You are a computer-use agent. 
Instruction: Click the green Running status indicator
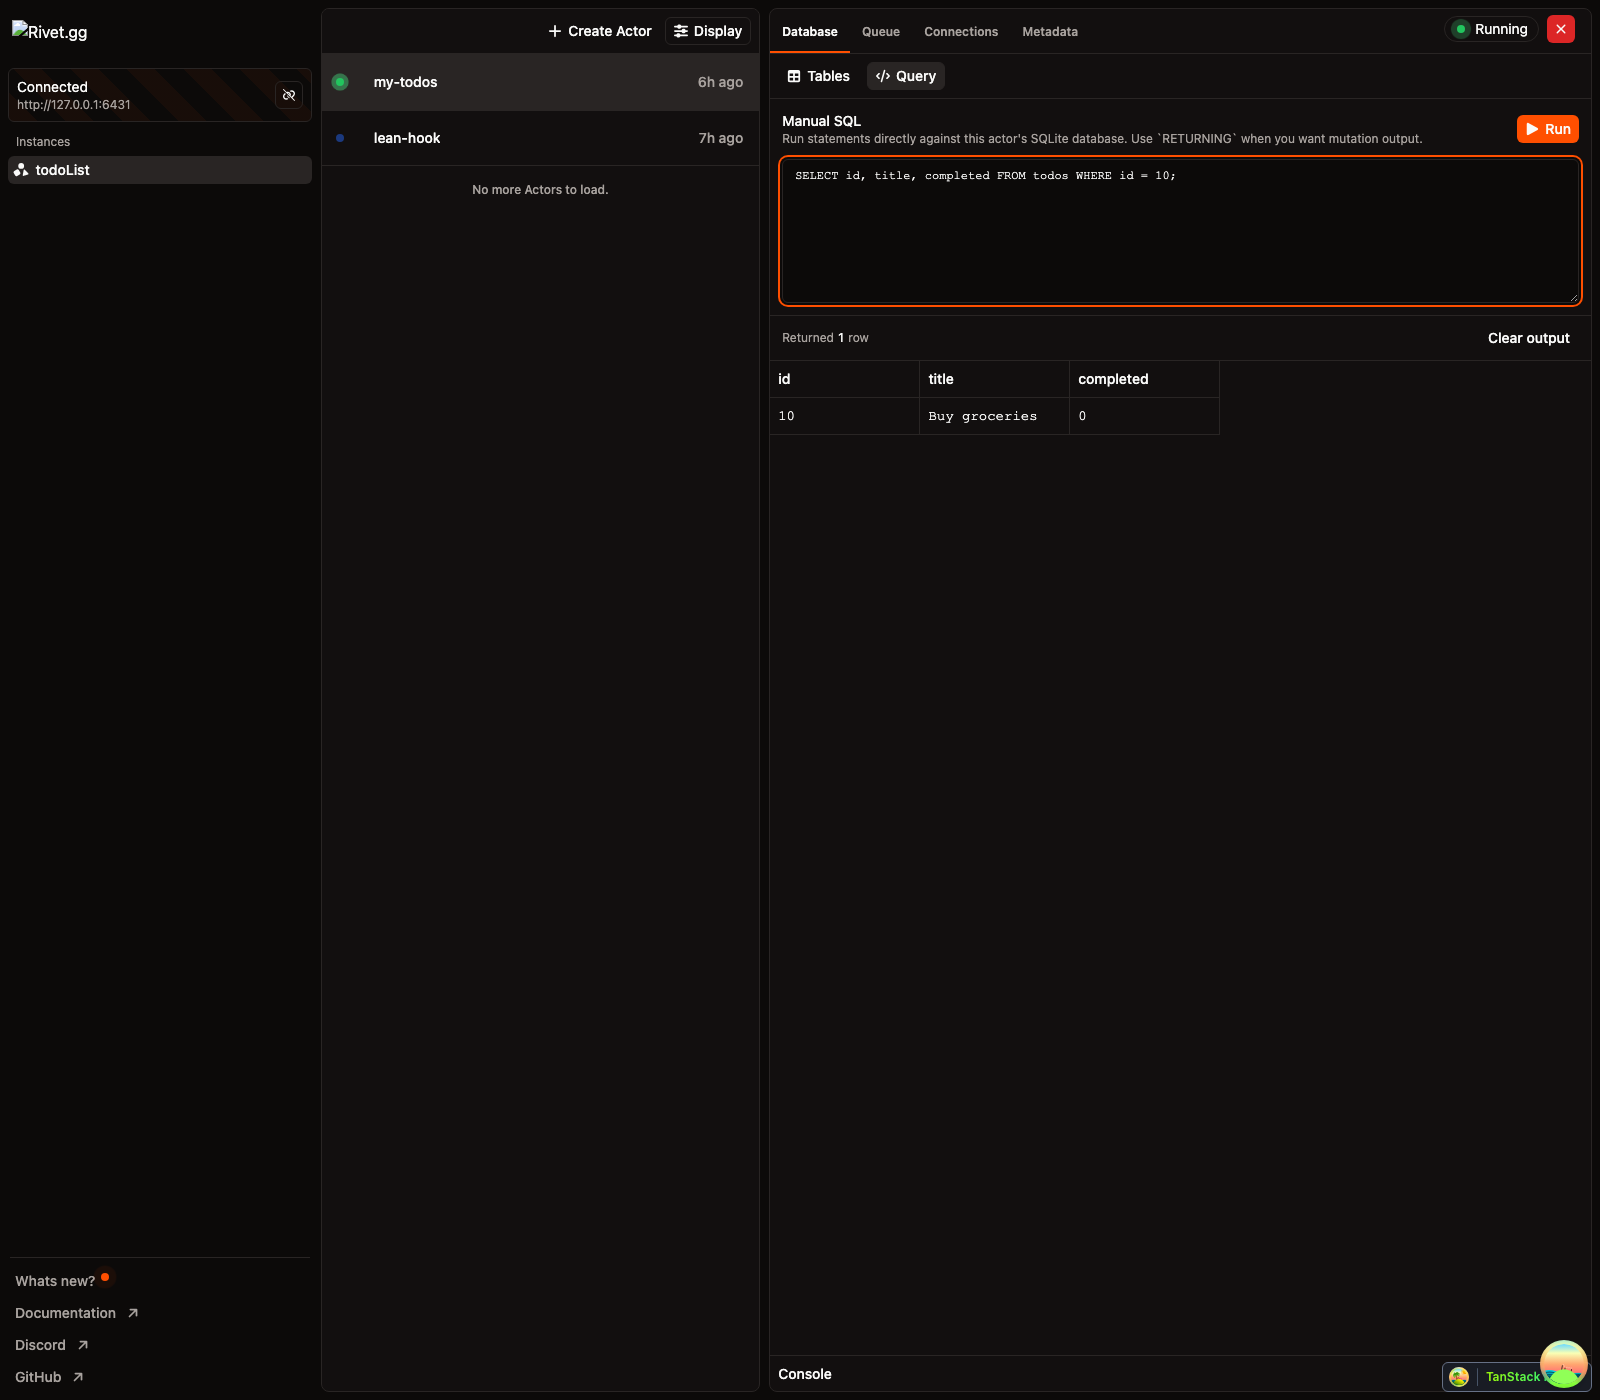[1462, 29]
